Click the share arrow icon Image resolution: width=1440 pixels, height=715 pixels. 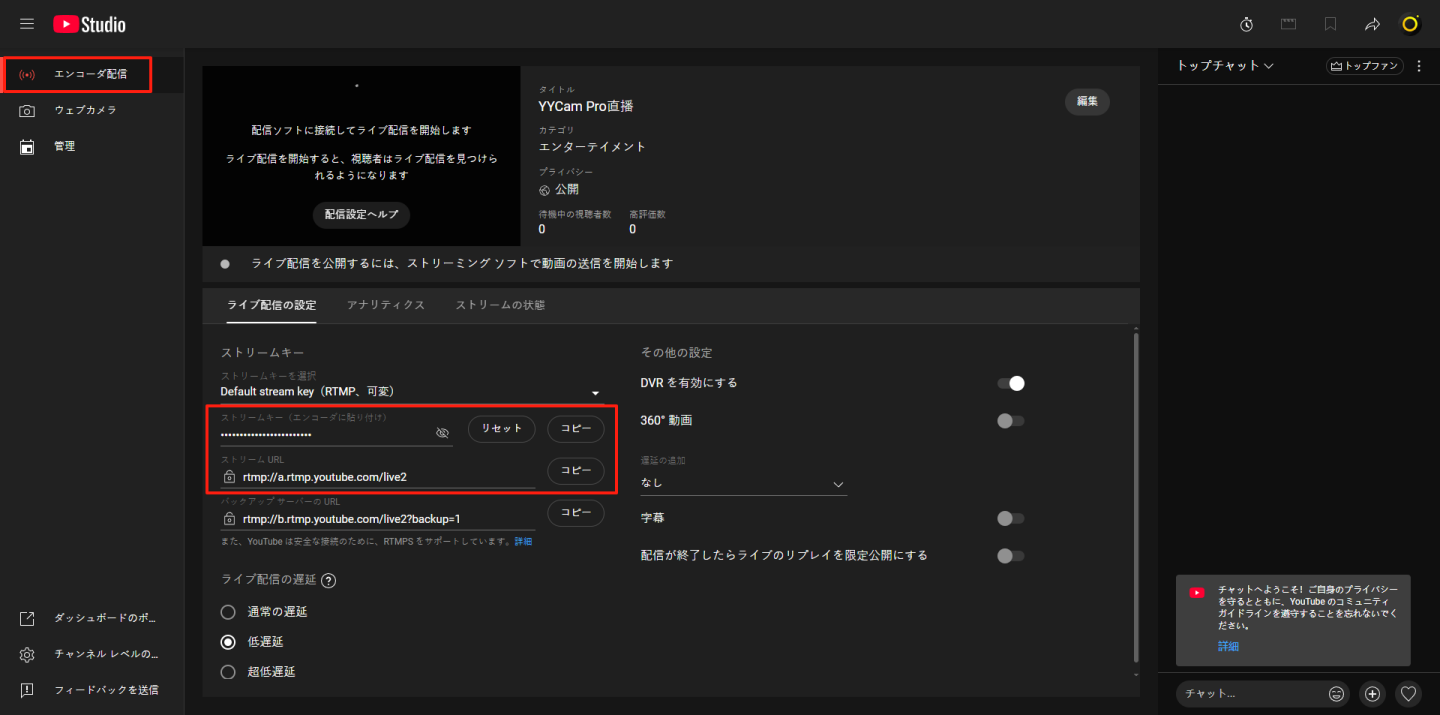[x=1372, y=24]
